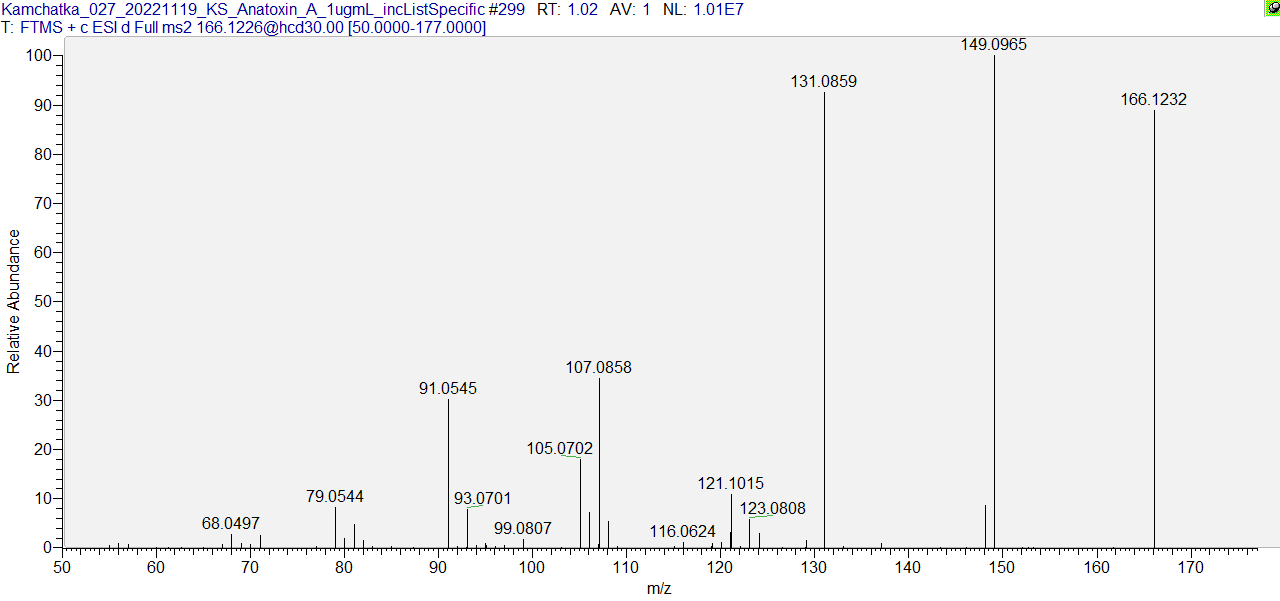
Task: Click the 166.1232 precursor ion label
Action: pyautogui.click(x=1153, y=100)
